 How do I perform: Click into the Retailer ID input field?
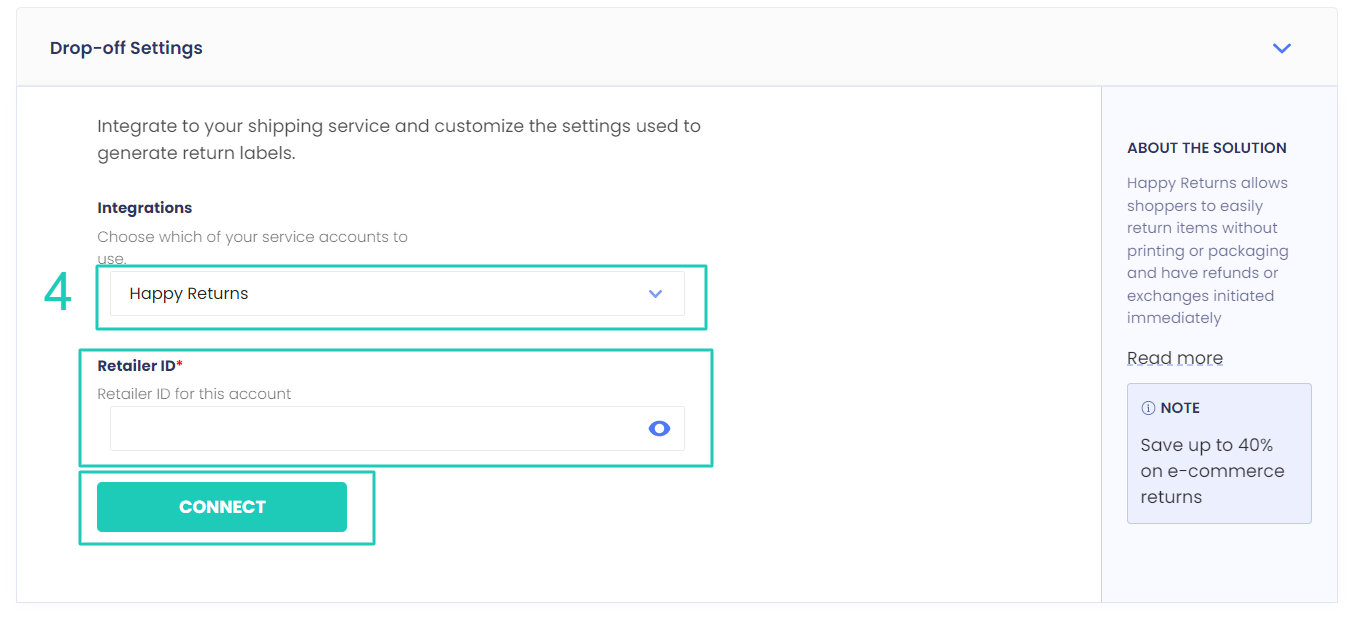(x=397, y=428)
